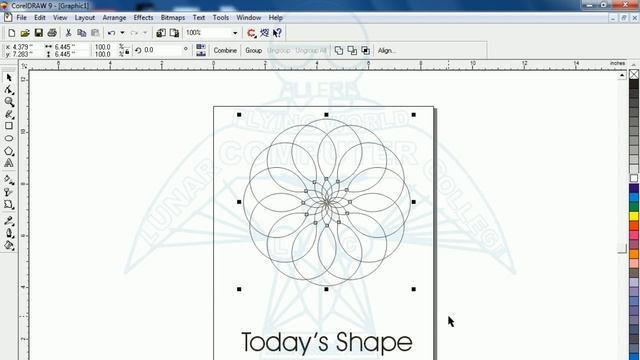Click the Trim shapes icon

pos(352,51)
